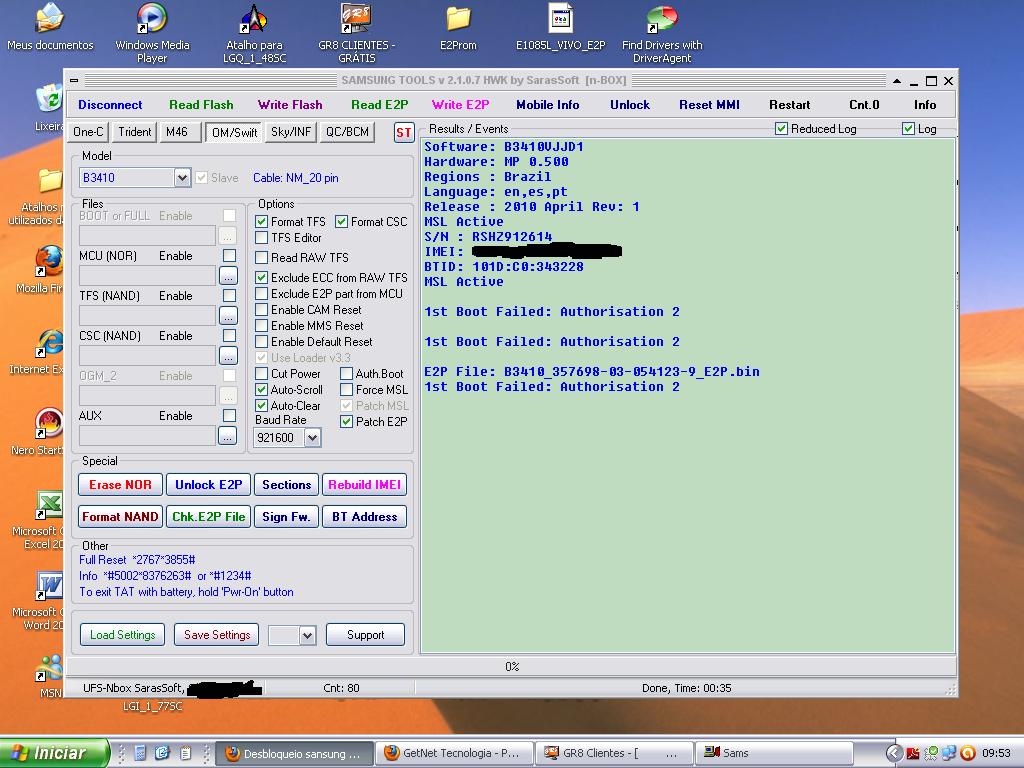Viewport: 1024px width, 768px height.
Task: Click the red ST button
Action: pyautogui.click(x=404, y=133)
